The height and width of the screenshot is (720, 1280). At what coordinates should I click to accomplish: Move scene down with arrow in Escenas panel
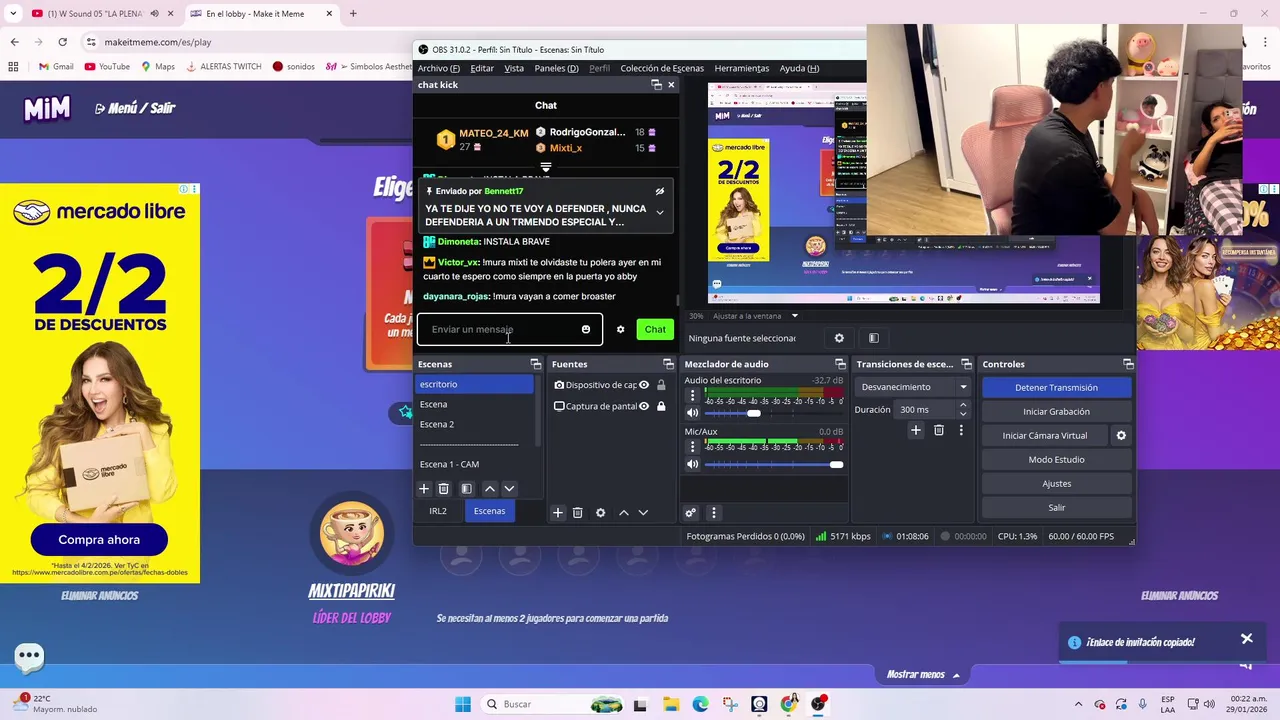pos(509,489)
